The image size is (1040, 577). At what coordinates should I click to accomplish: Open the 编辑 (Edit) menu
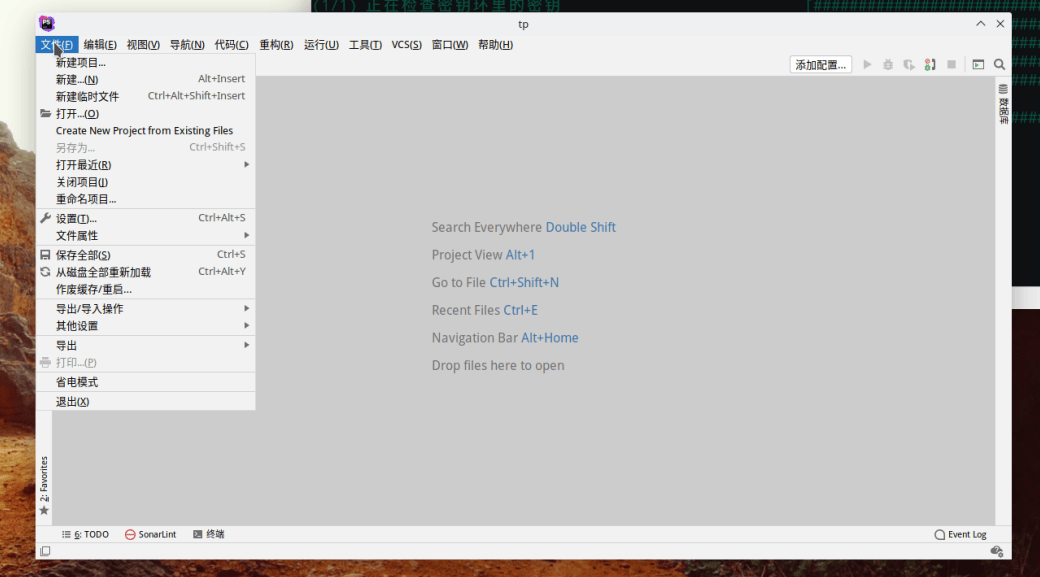100,45
